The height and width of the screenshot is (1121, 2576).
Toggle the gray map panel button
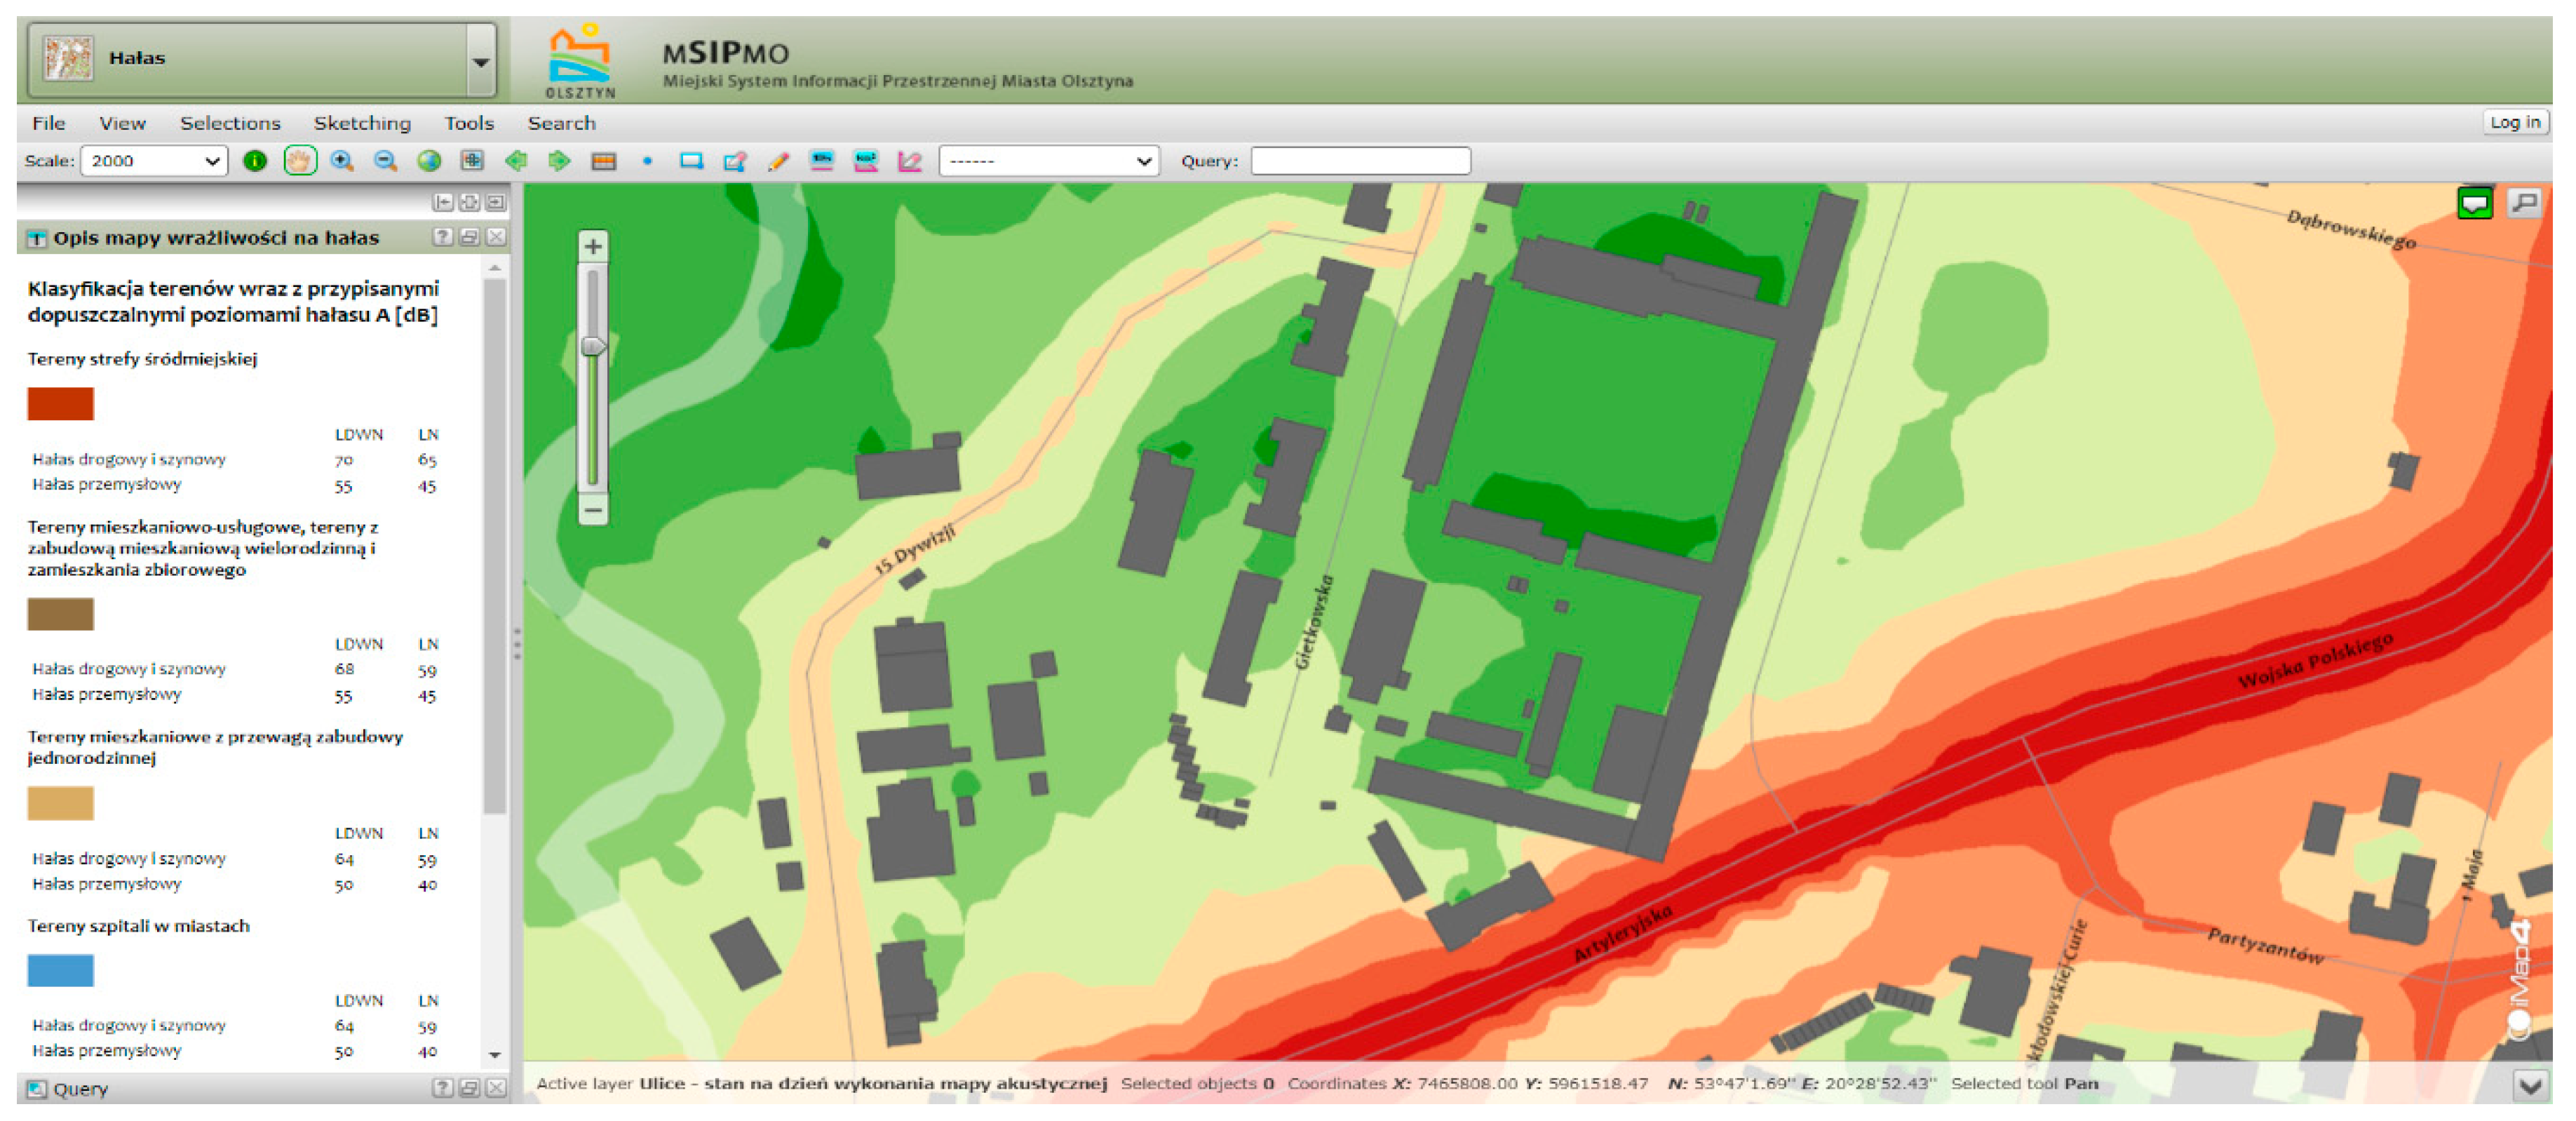2524,204
